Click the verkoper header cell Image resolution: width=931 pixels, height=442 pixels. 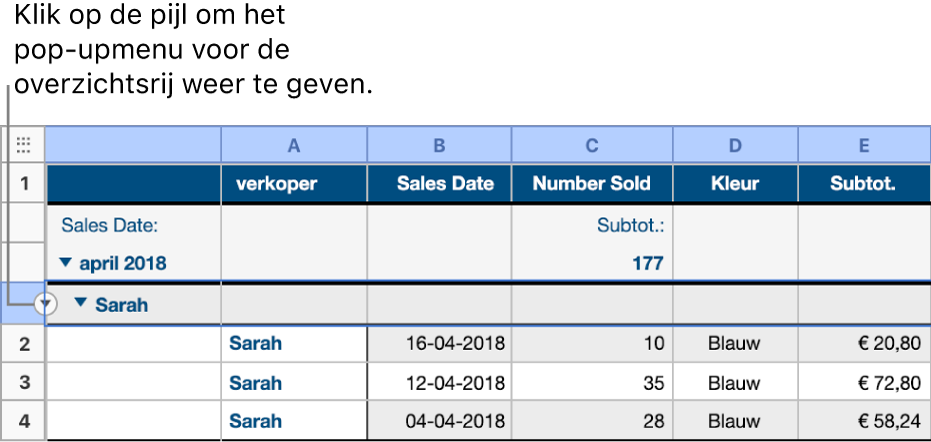click(294, 184)
